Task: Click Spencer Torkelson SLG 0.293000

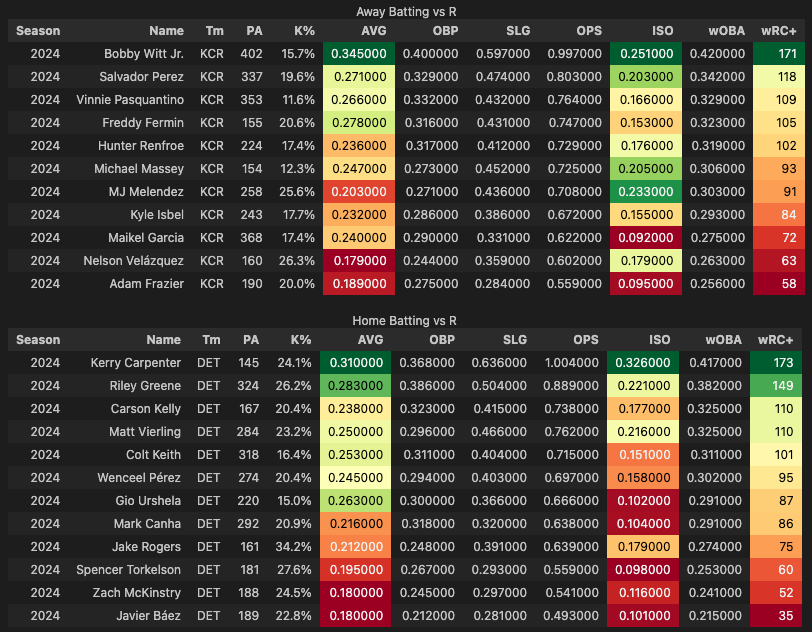Action: [499, 570]
